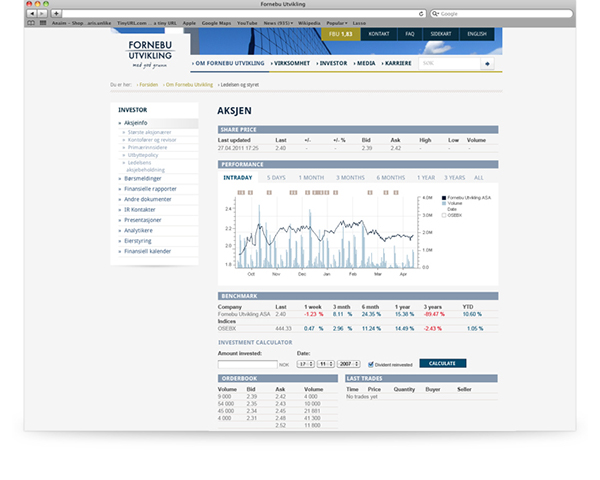Open the FAQ page
The image size is (600, 480).
(410, 34)
